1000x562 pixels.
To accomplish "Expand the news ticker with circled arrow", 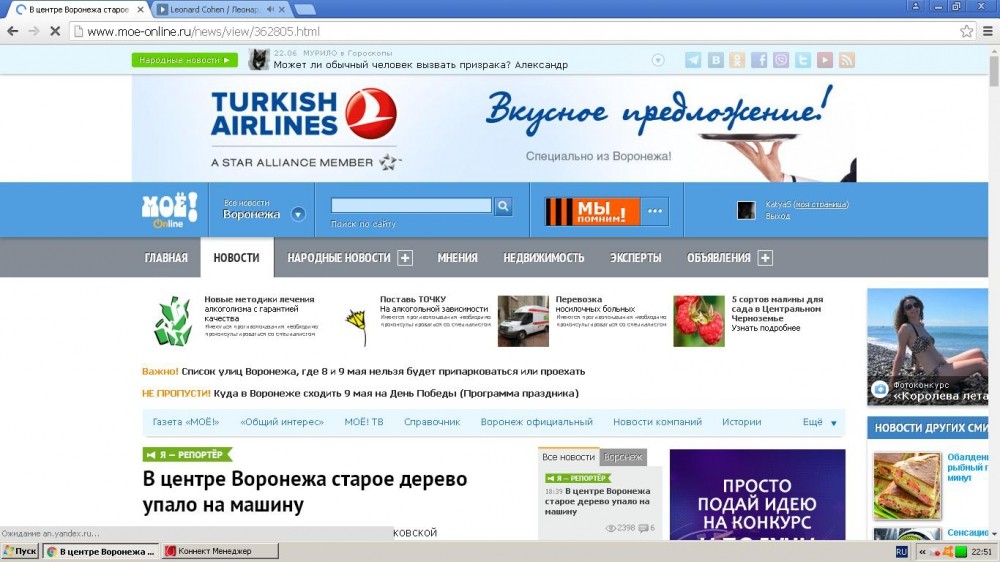I will coord(658,60).
